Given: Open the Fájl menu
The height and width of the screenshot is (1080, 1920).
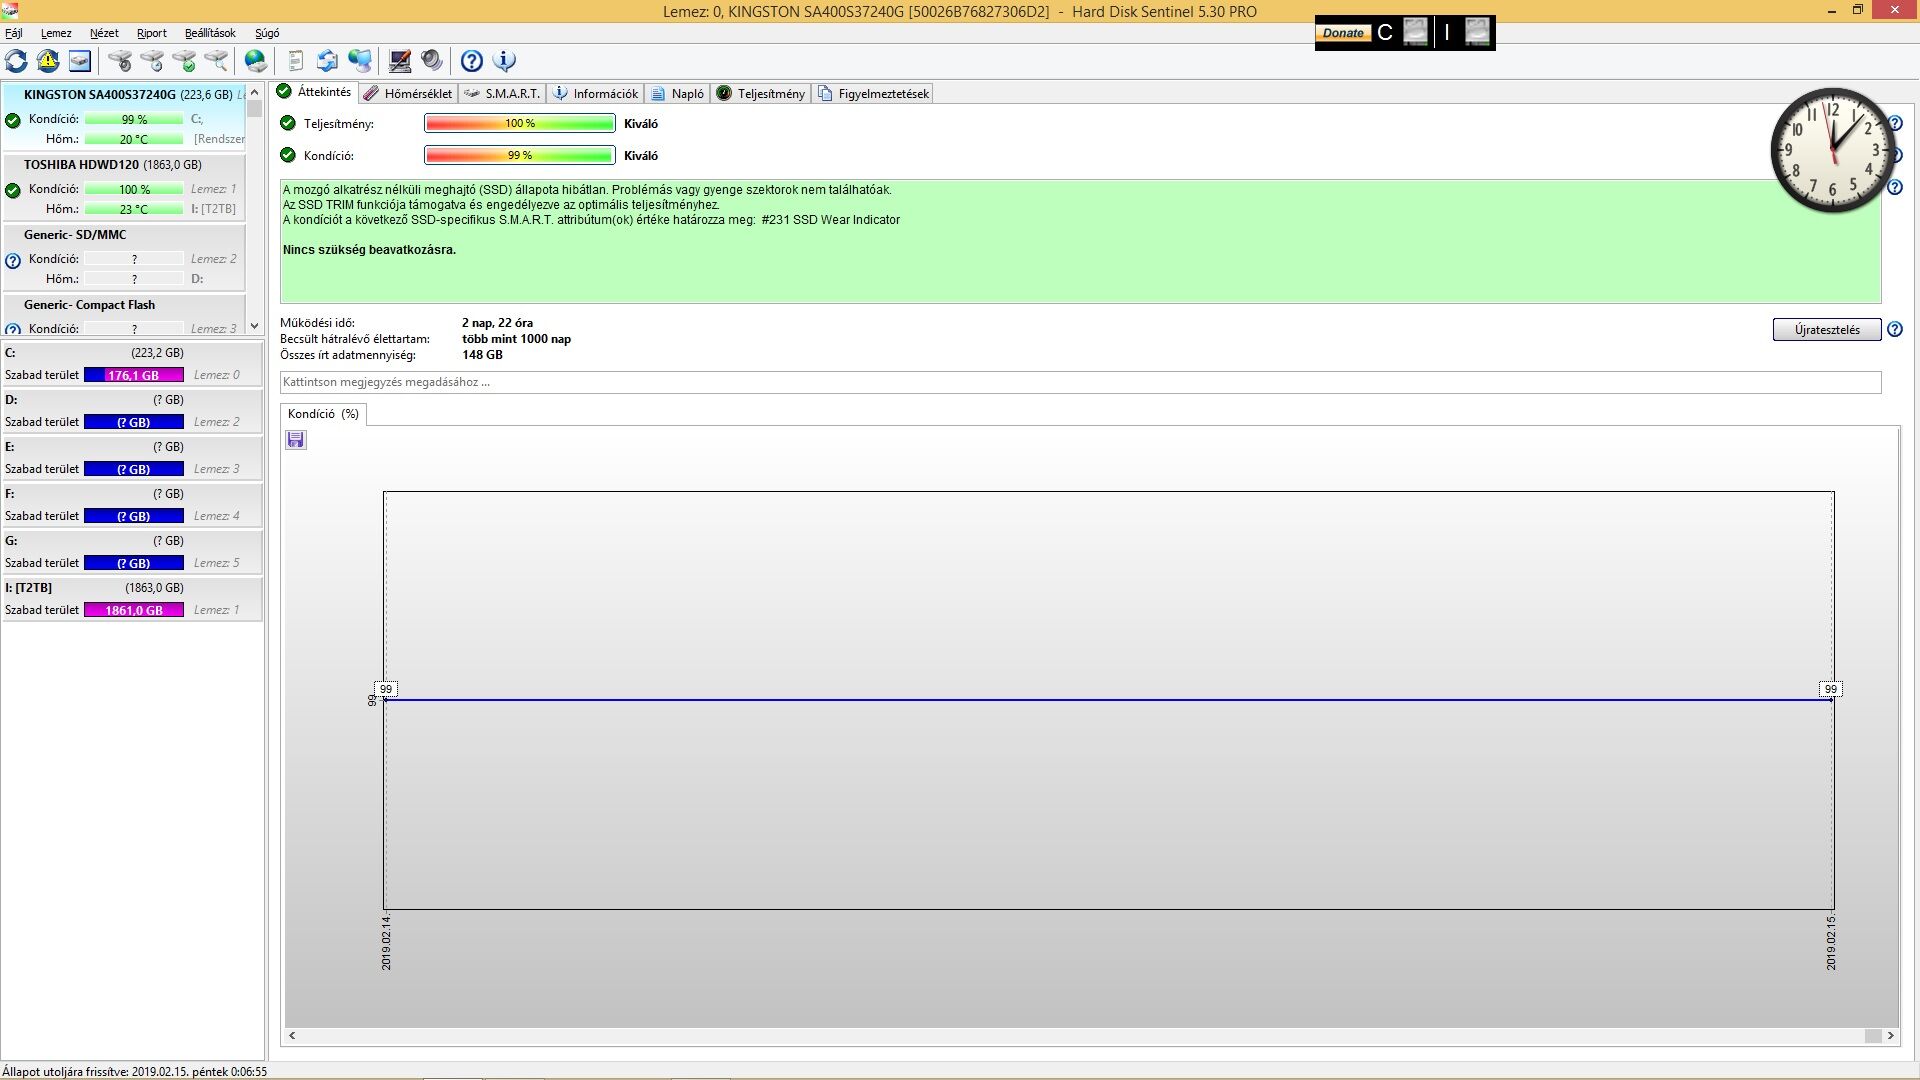Looking at the screenshot, I should (14, 33).
